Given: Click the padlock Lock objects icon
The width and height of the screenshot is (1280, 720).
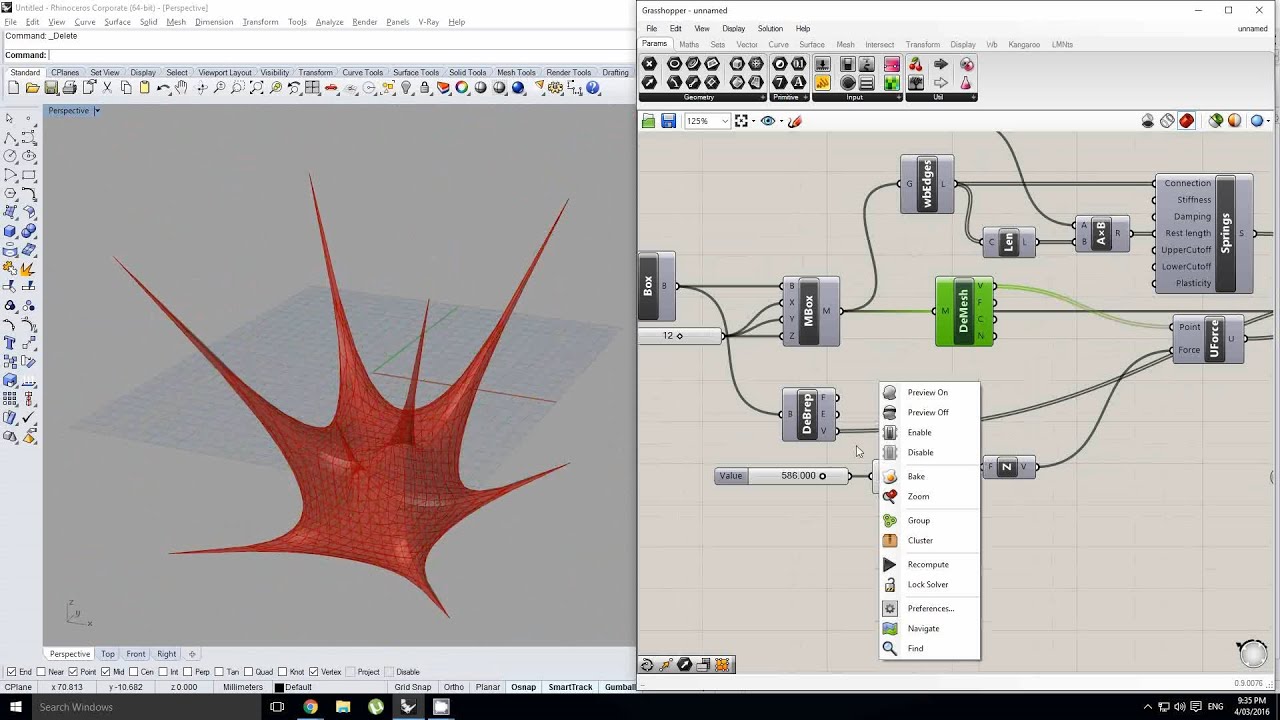Looking at the screenshot, I should 425,88.
